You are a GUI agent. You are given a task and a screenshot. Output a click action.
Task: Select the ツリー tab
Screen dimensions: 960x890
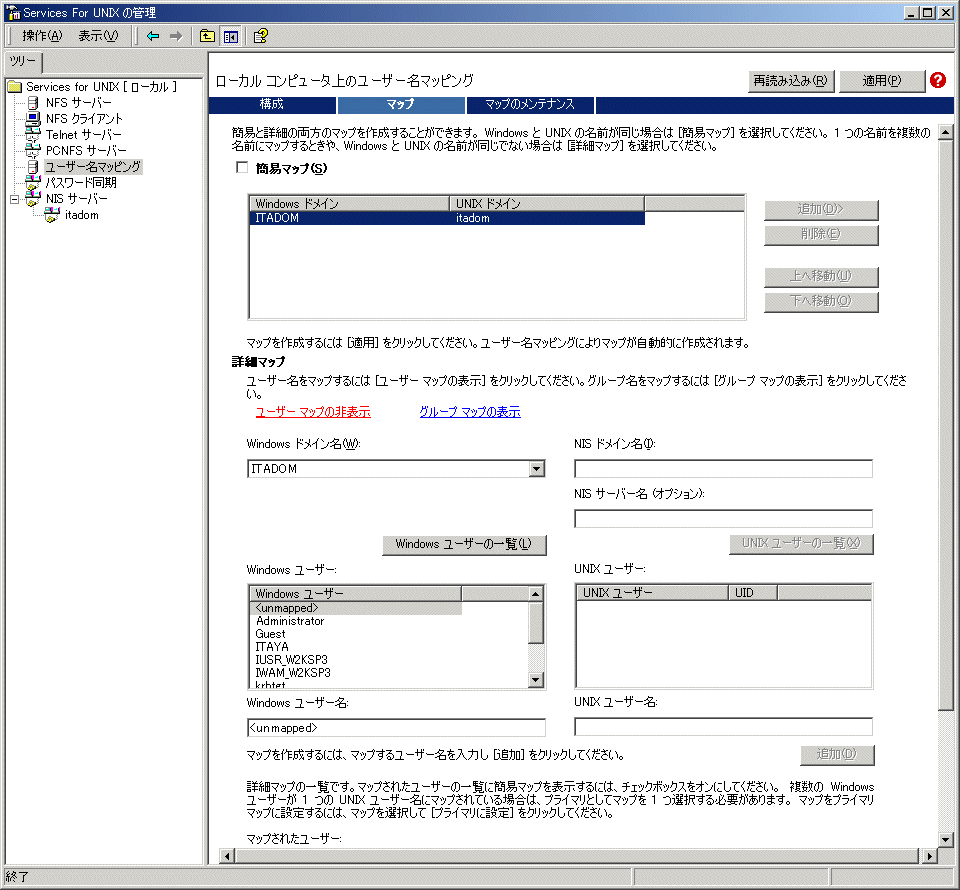(23, 62)
